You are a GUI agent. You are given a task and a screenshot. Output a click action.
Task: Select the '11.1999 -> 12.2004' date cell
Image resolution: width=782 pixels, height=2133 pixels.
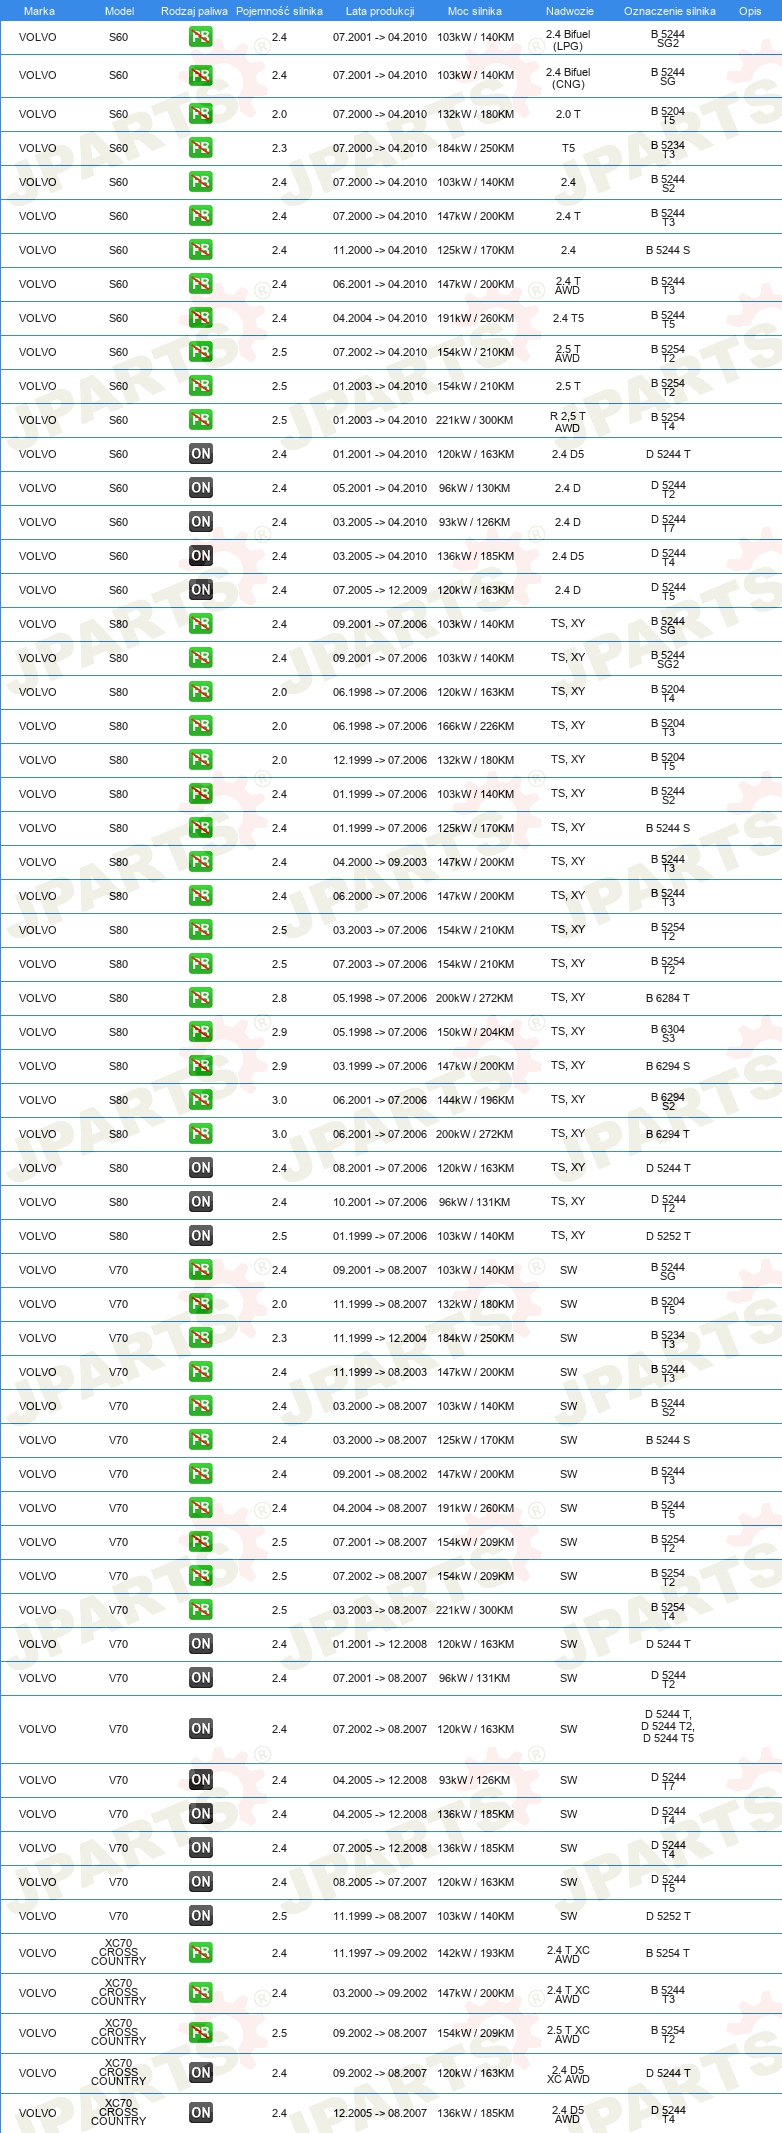click(x=380, y=1338)
